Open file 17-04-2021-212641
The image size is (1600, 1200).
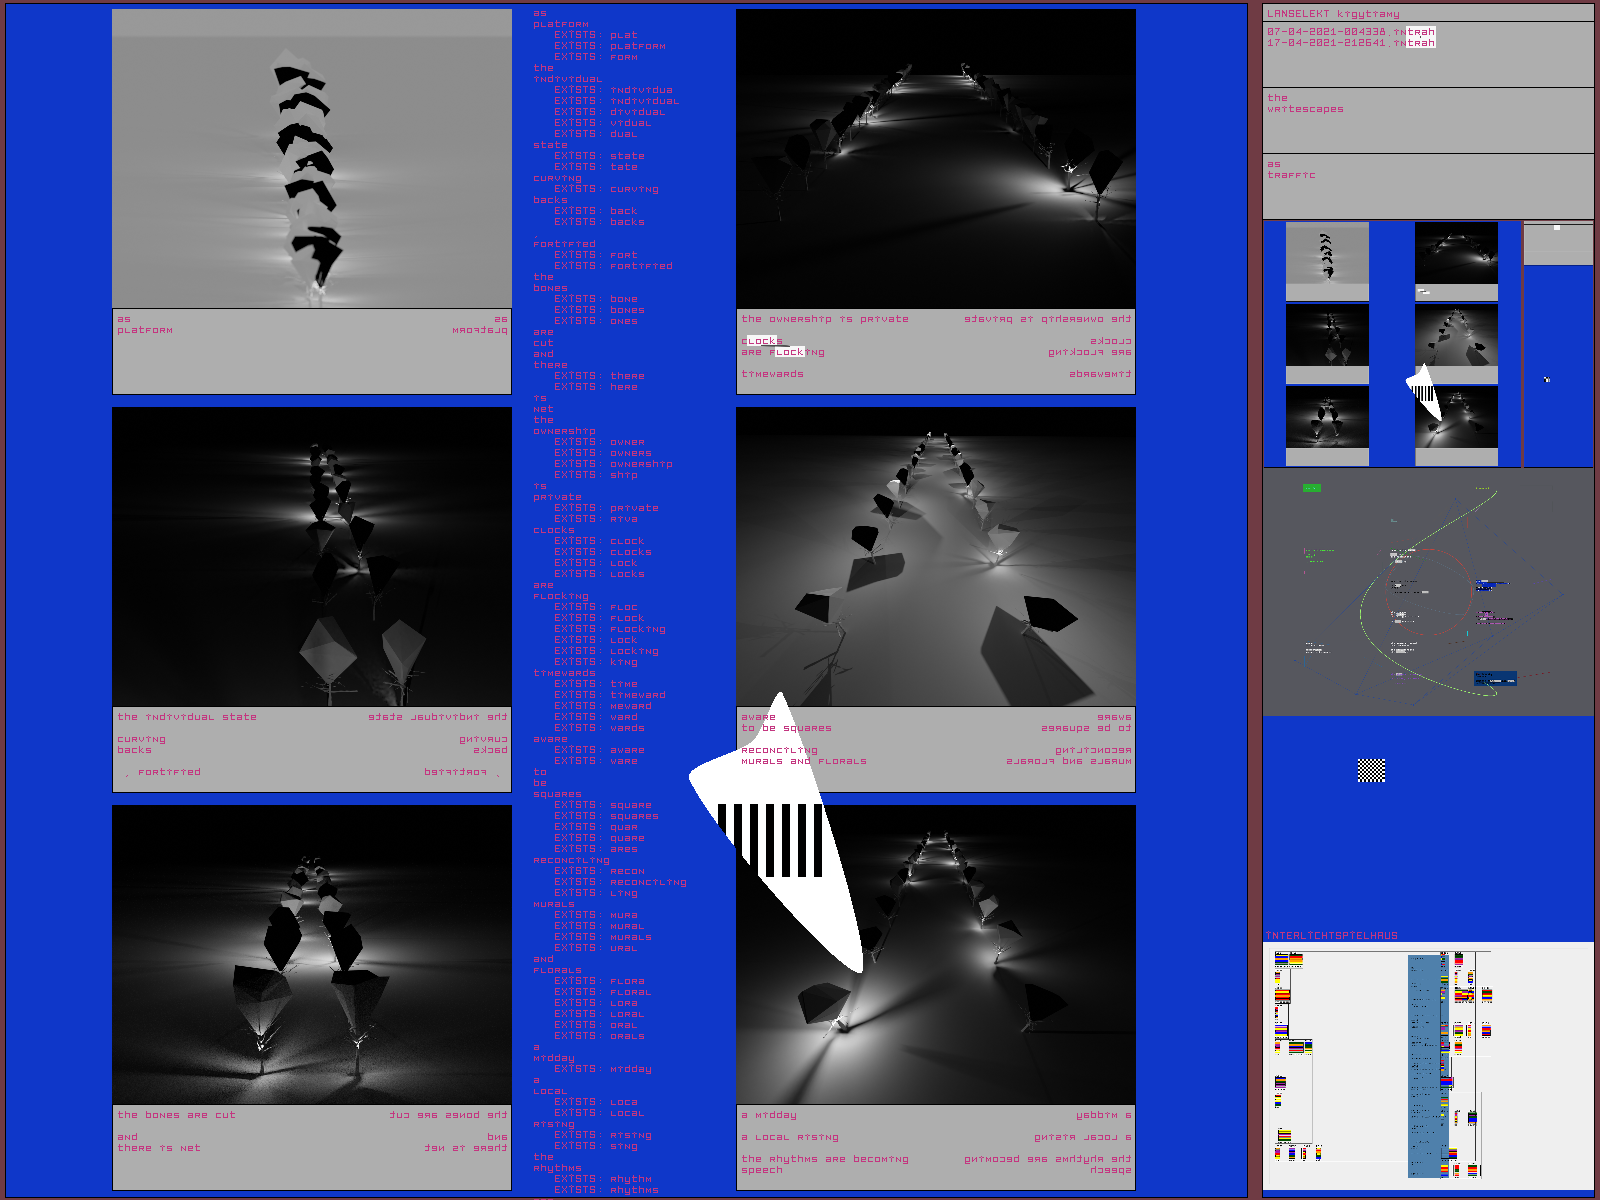1350,43
